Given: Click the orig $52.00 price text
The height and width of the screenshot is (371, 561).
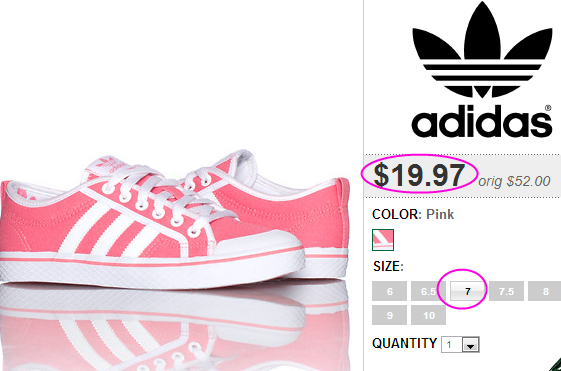Looking at the screenshot, I should coord(514,181).
